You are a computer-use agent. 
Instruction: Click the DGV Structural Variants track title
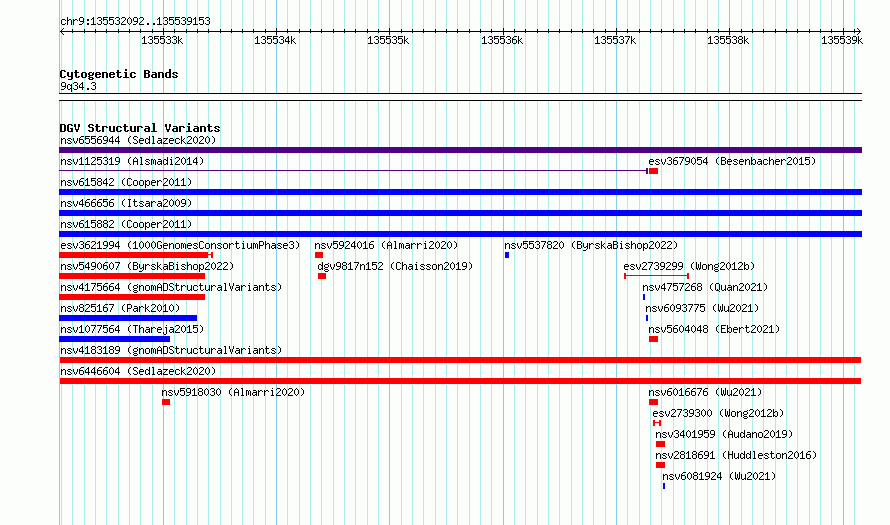click(x=140, y=128)
